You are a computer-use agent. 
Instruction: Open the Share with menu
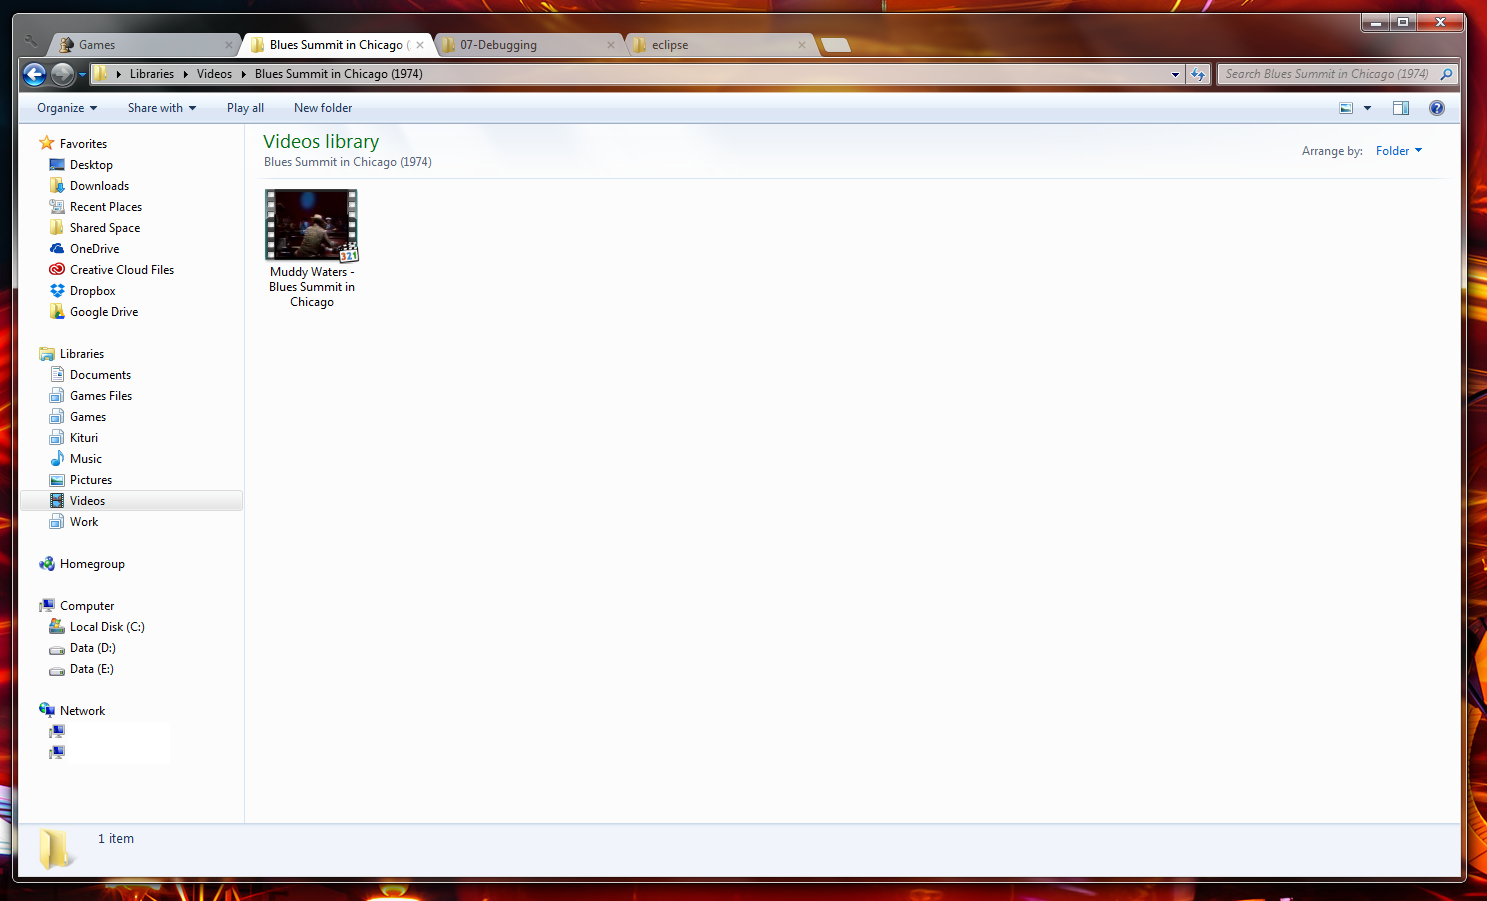[162, 108]
